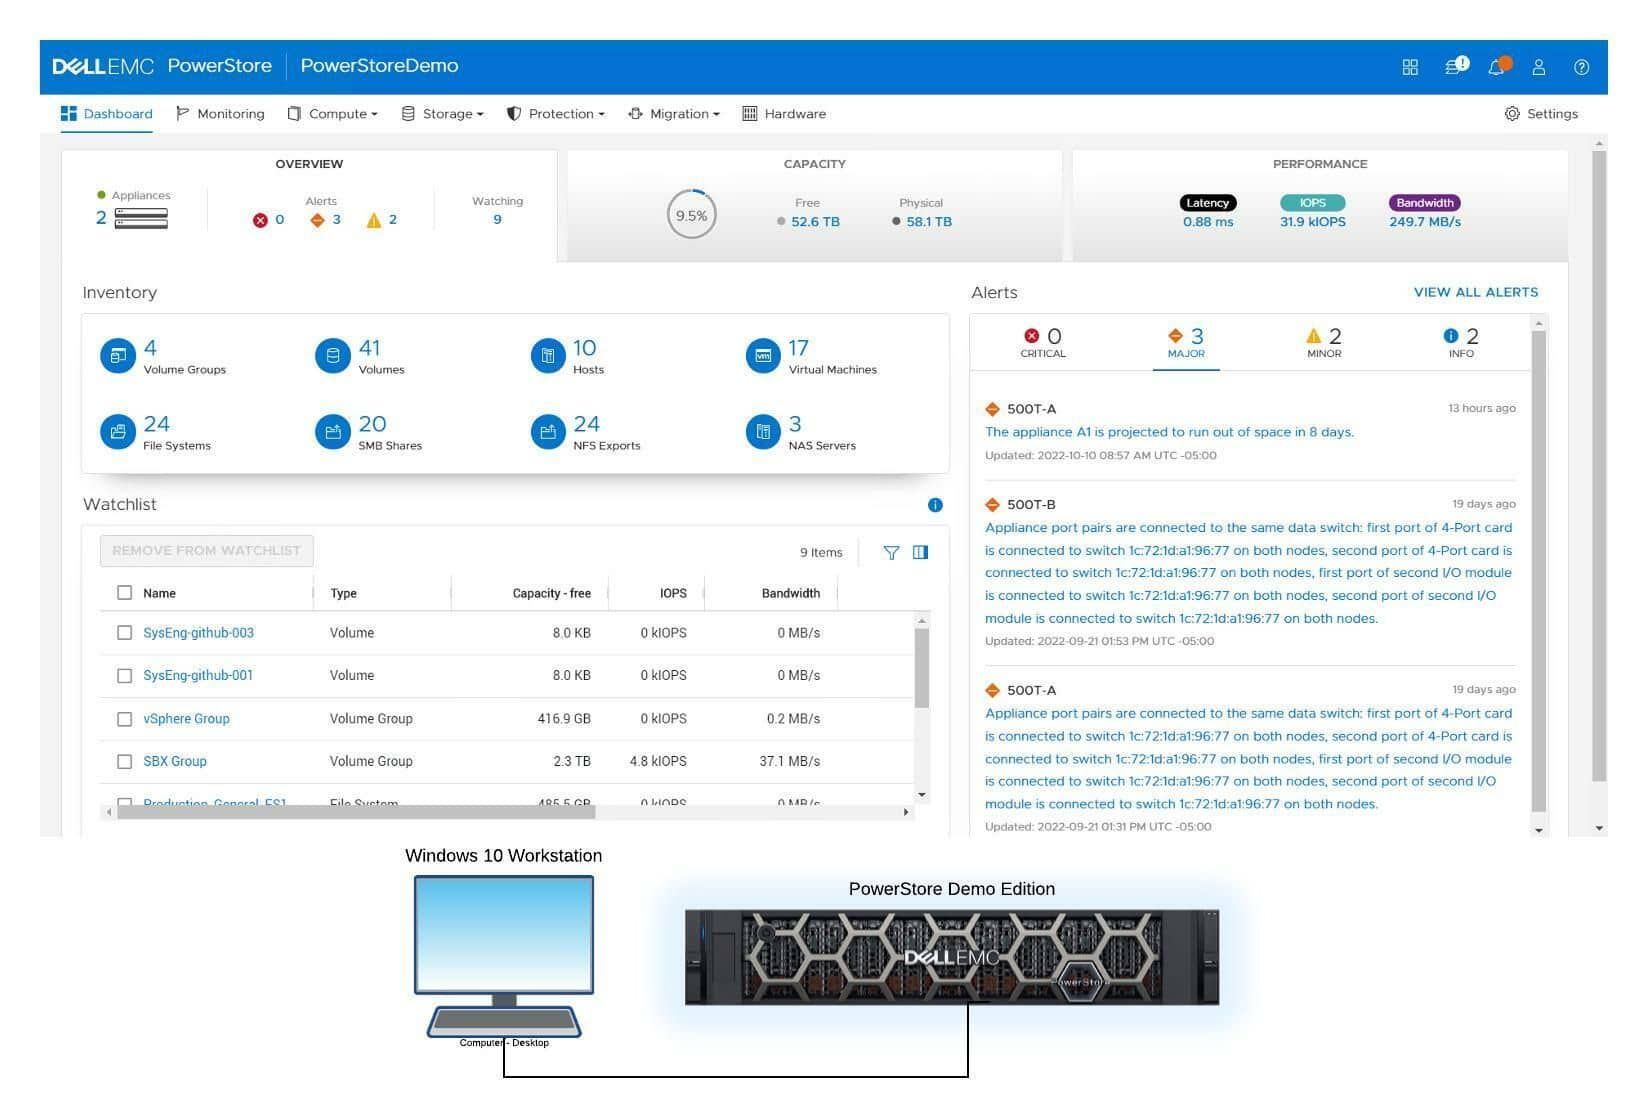Open the SBX Group link
The image size is (1648, 1118).
pyautogui.click(x=175, y=762)
